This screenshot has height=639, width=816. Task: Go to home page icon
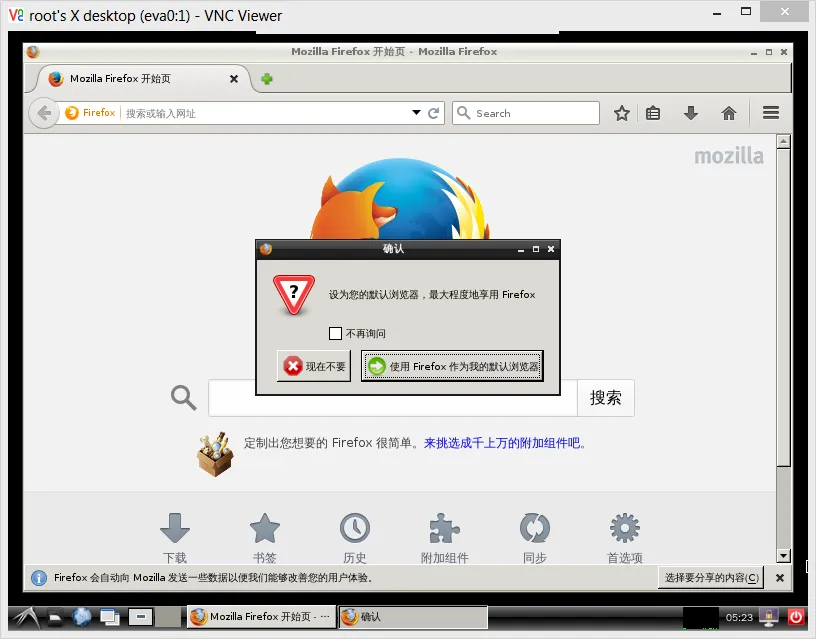(729, 113)
